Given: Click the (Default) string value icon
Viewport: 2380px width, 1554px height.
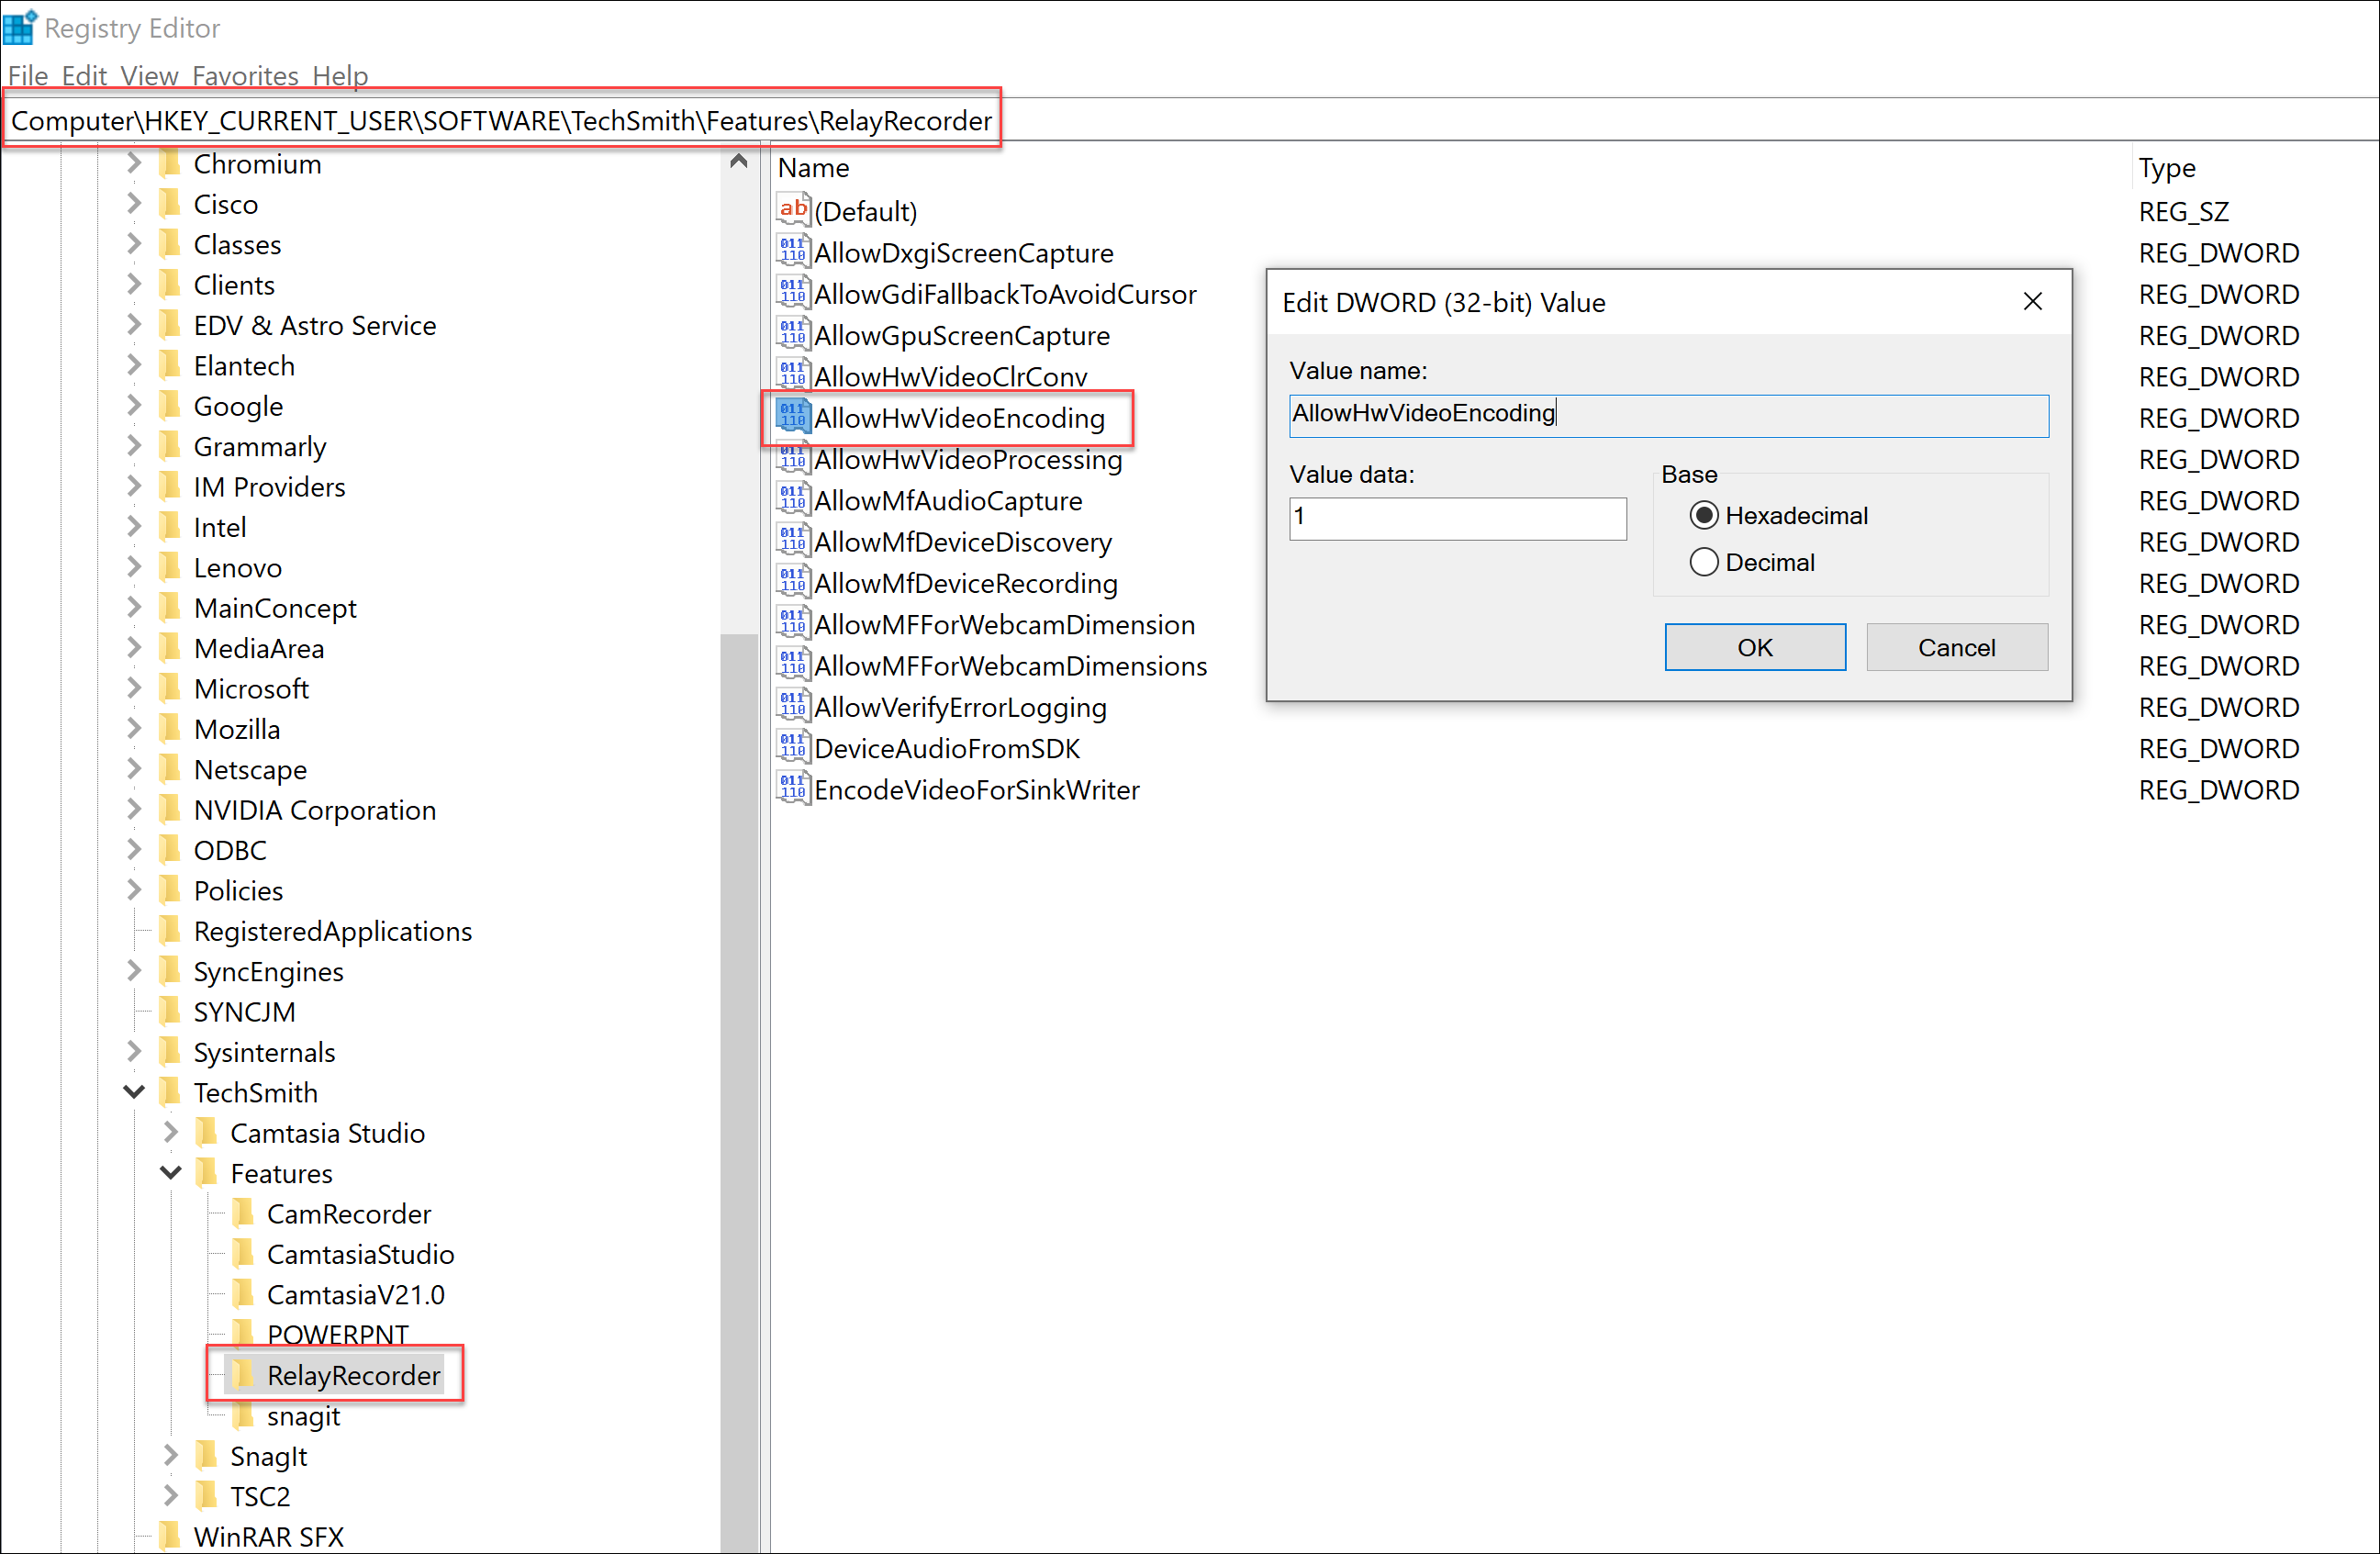Looking at the screenshot, I should [x=793, y=209].
